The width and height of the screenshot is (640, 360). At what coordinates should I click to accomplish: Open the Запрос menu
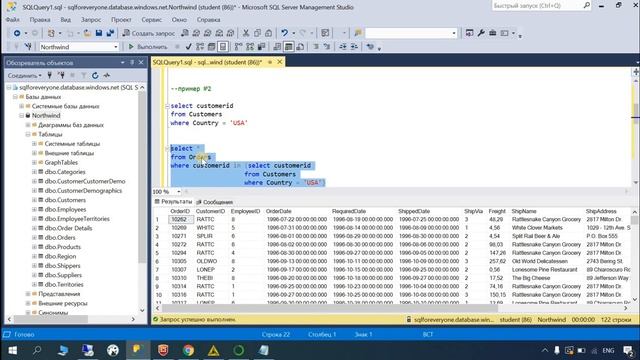91,20
